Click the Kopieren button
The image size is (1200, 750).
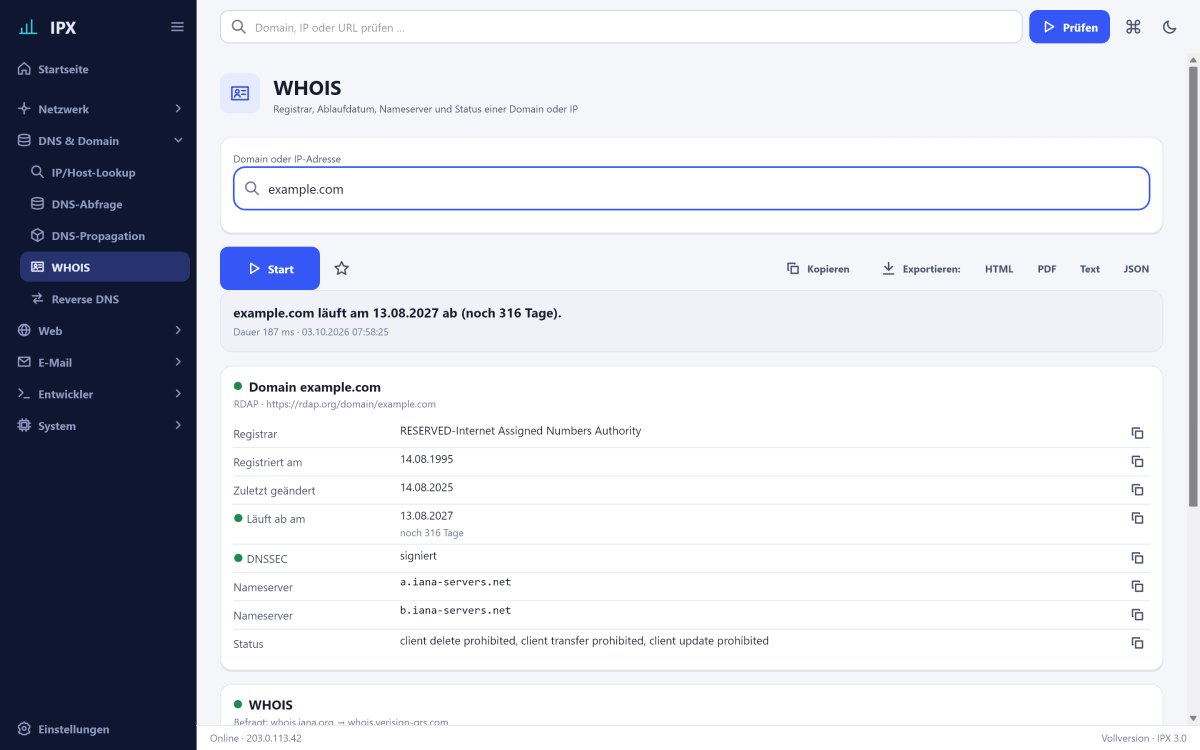pos(818,269)
